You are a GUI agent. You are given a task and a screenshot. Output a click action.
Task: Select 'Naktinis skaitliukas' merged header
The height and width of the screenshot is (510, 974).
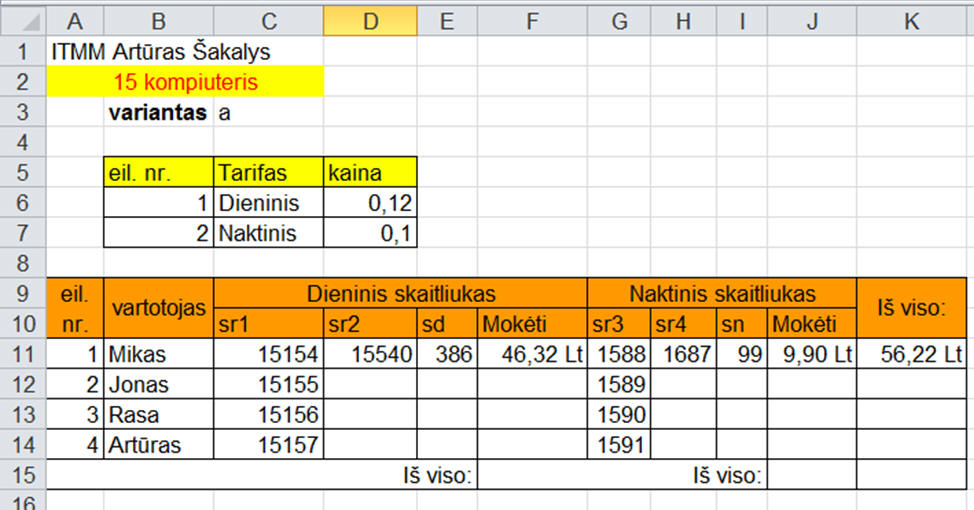point(722,293)
